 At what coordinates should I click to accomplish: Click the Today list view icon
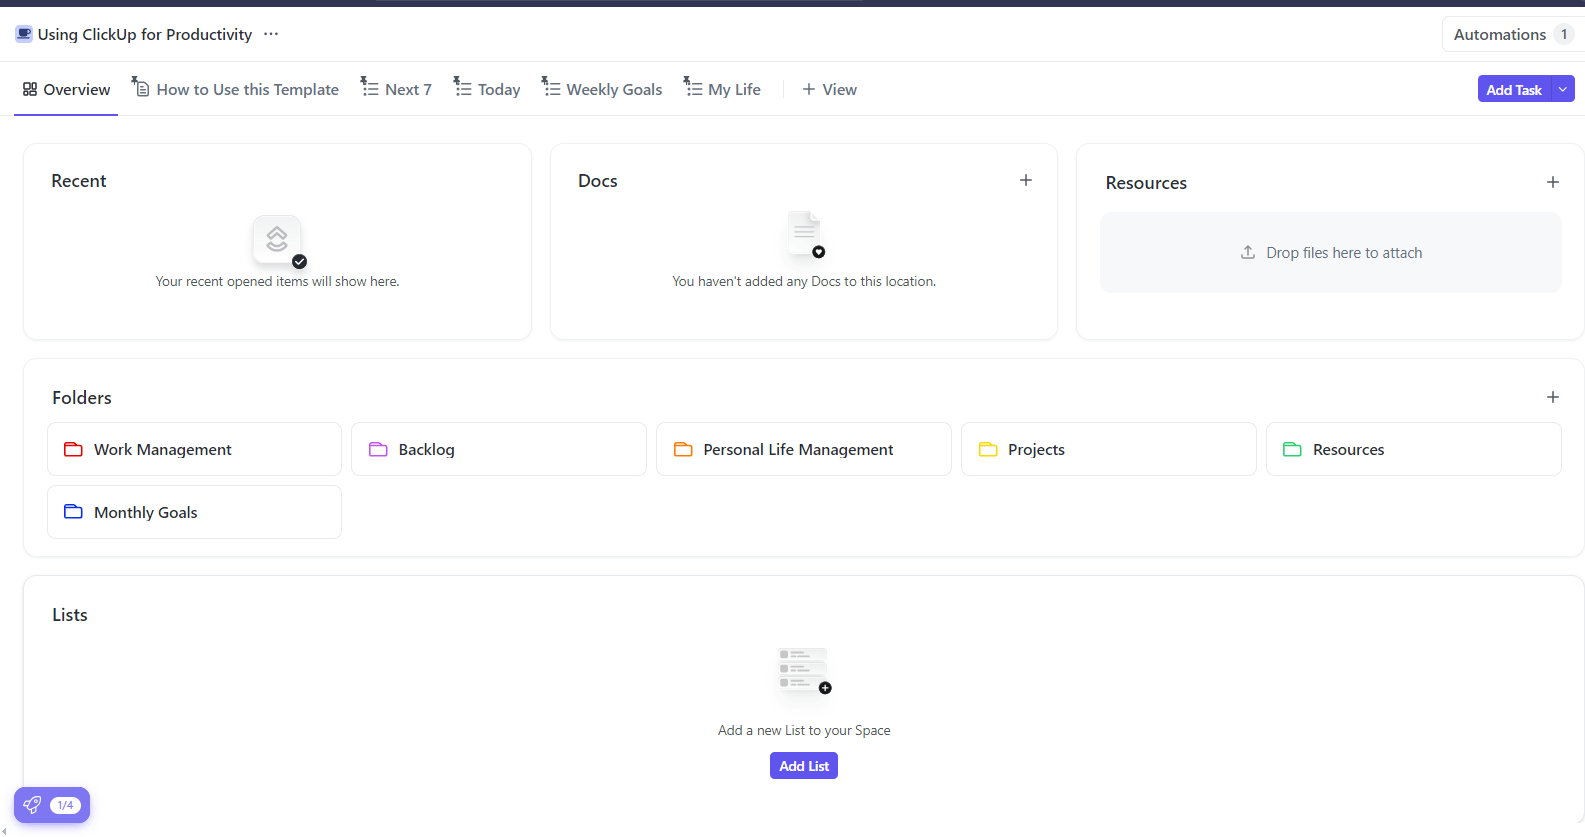coord(462,87)
